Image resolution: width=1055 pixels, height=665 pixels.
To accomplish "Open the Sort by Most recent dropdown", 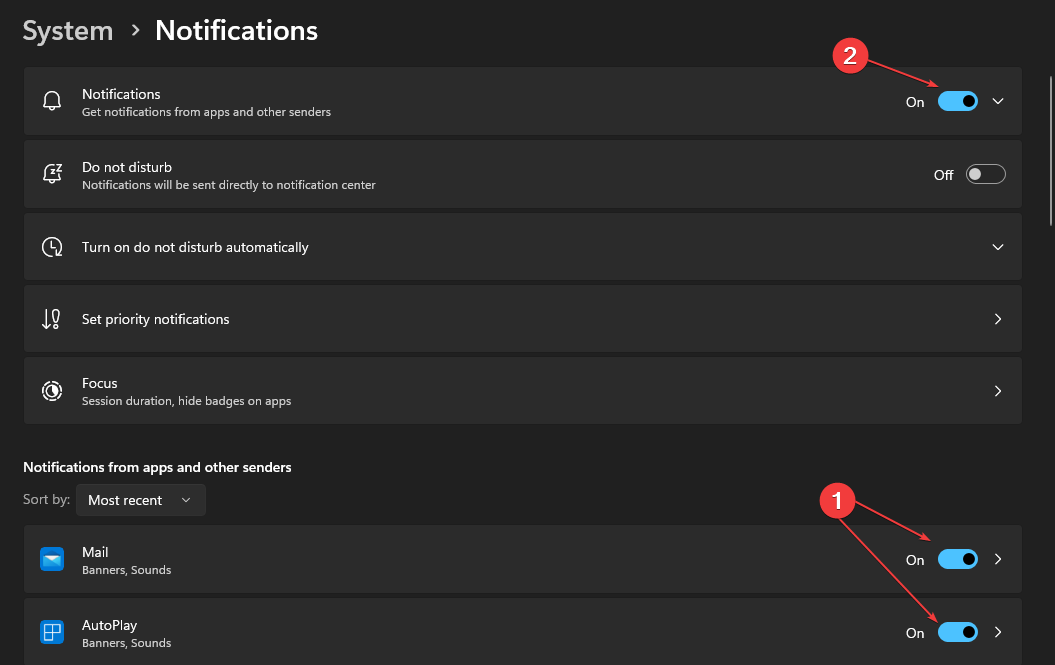I will [x=140, y=500].
